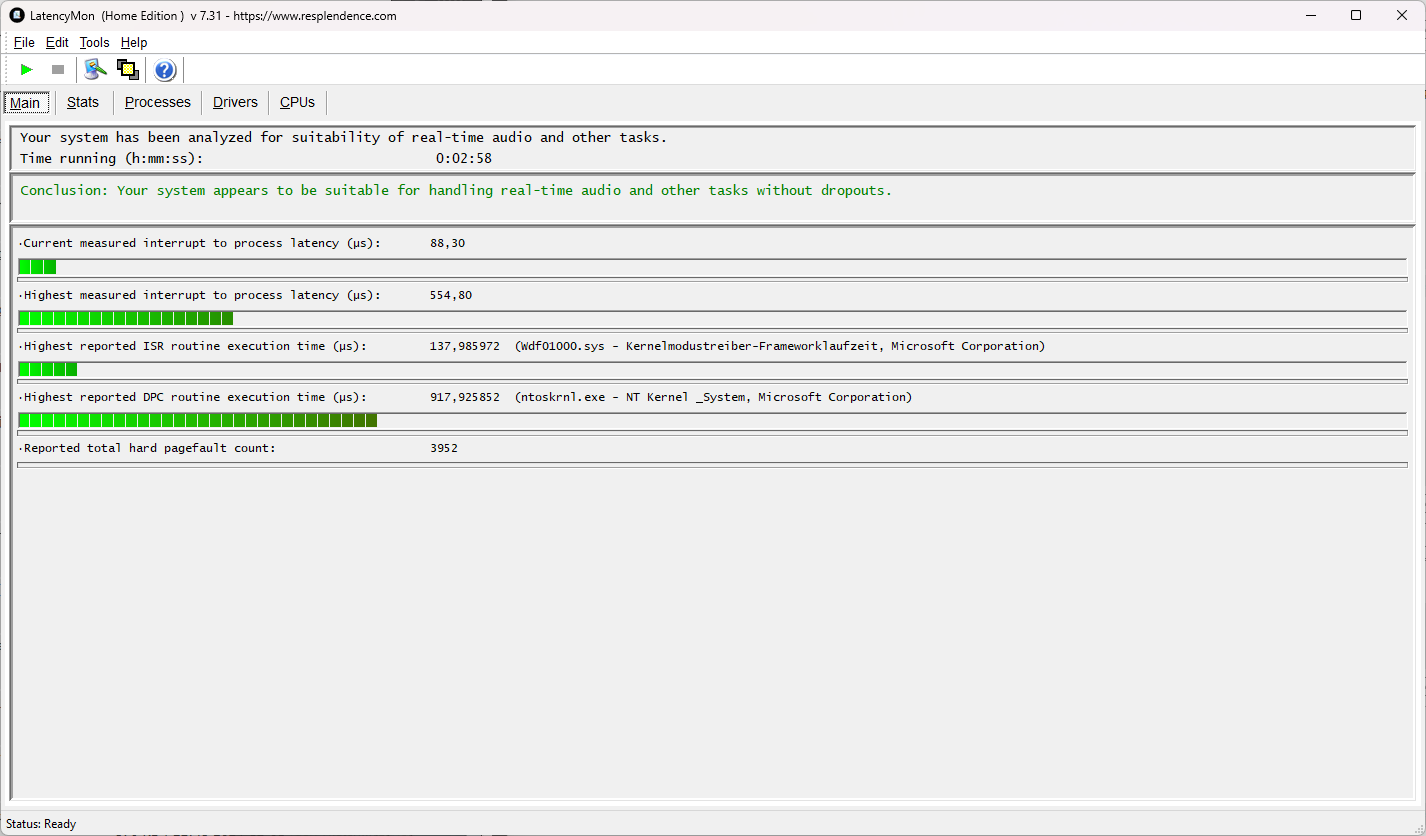This screenshot has width=1426, height=836.
Task: Show the Drivers tab
Action: click(235, 102)
